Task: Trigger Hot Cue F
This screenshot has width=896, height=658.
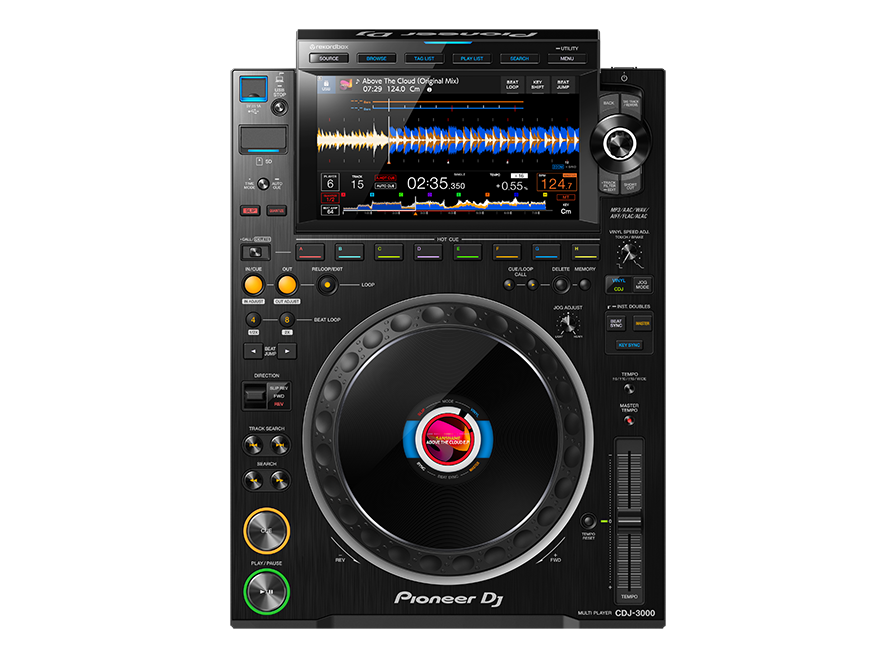Action: (507, 251)
